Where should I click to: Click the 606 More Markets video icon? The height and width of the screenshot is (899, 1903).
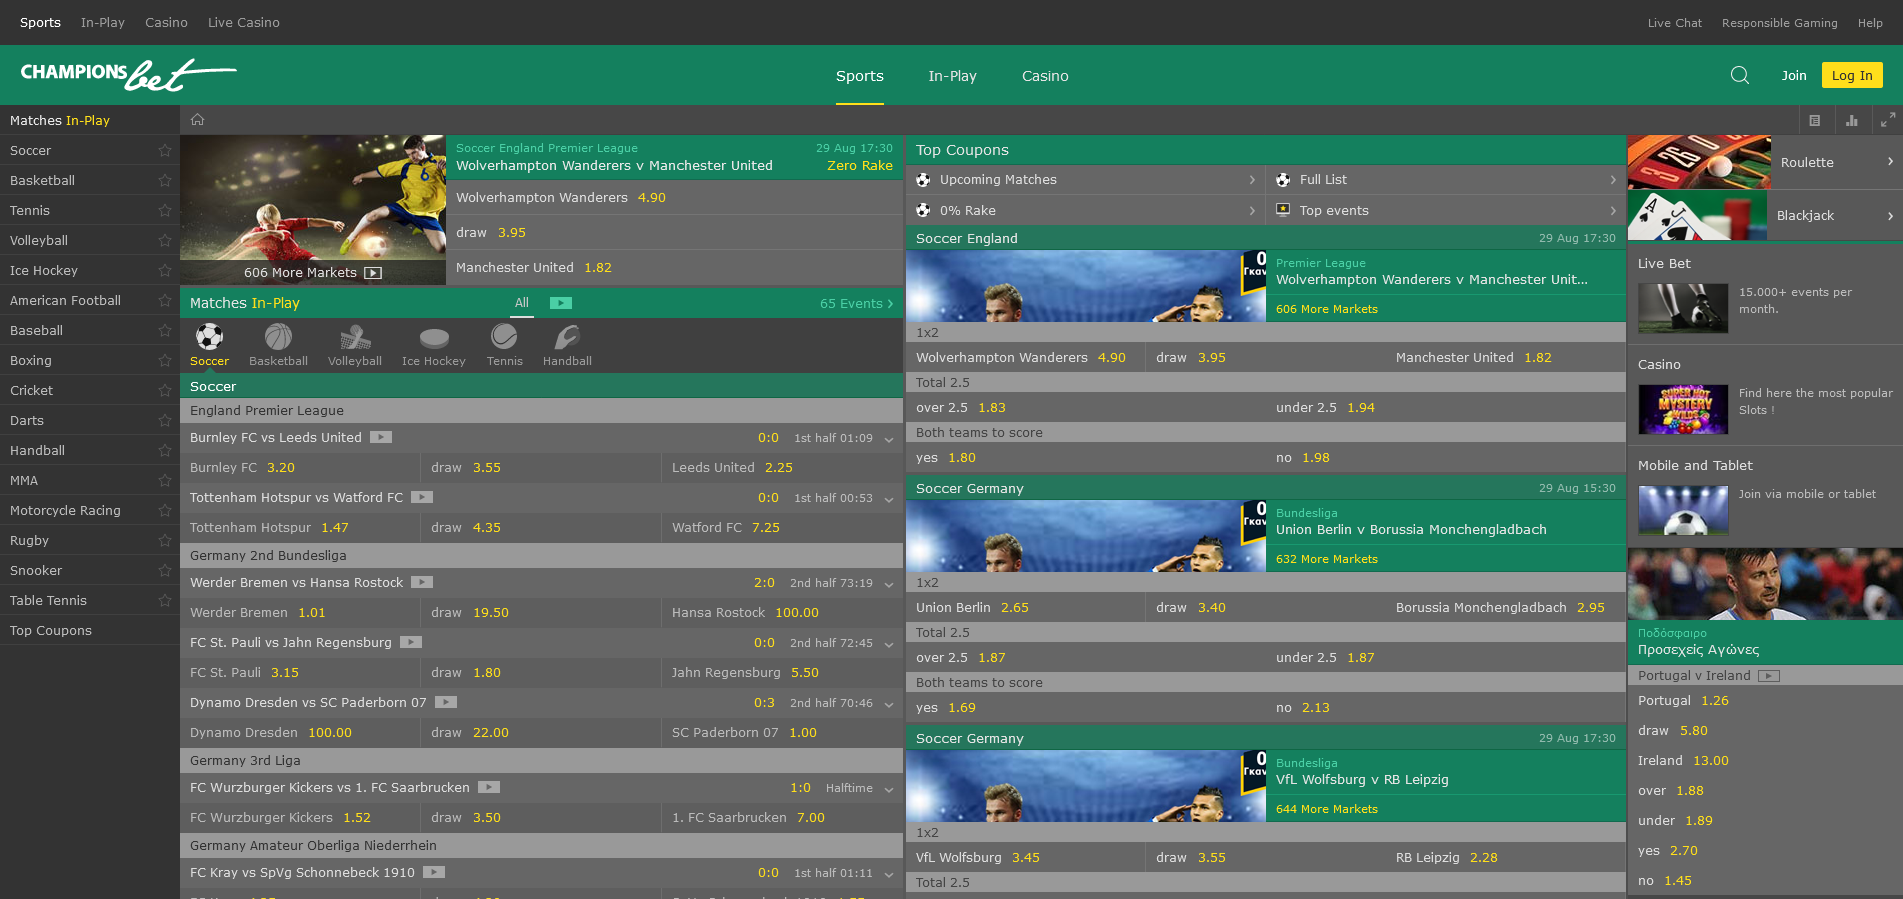[x=373, y=272]
